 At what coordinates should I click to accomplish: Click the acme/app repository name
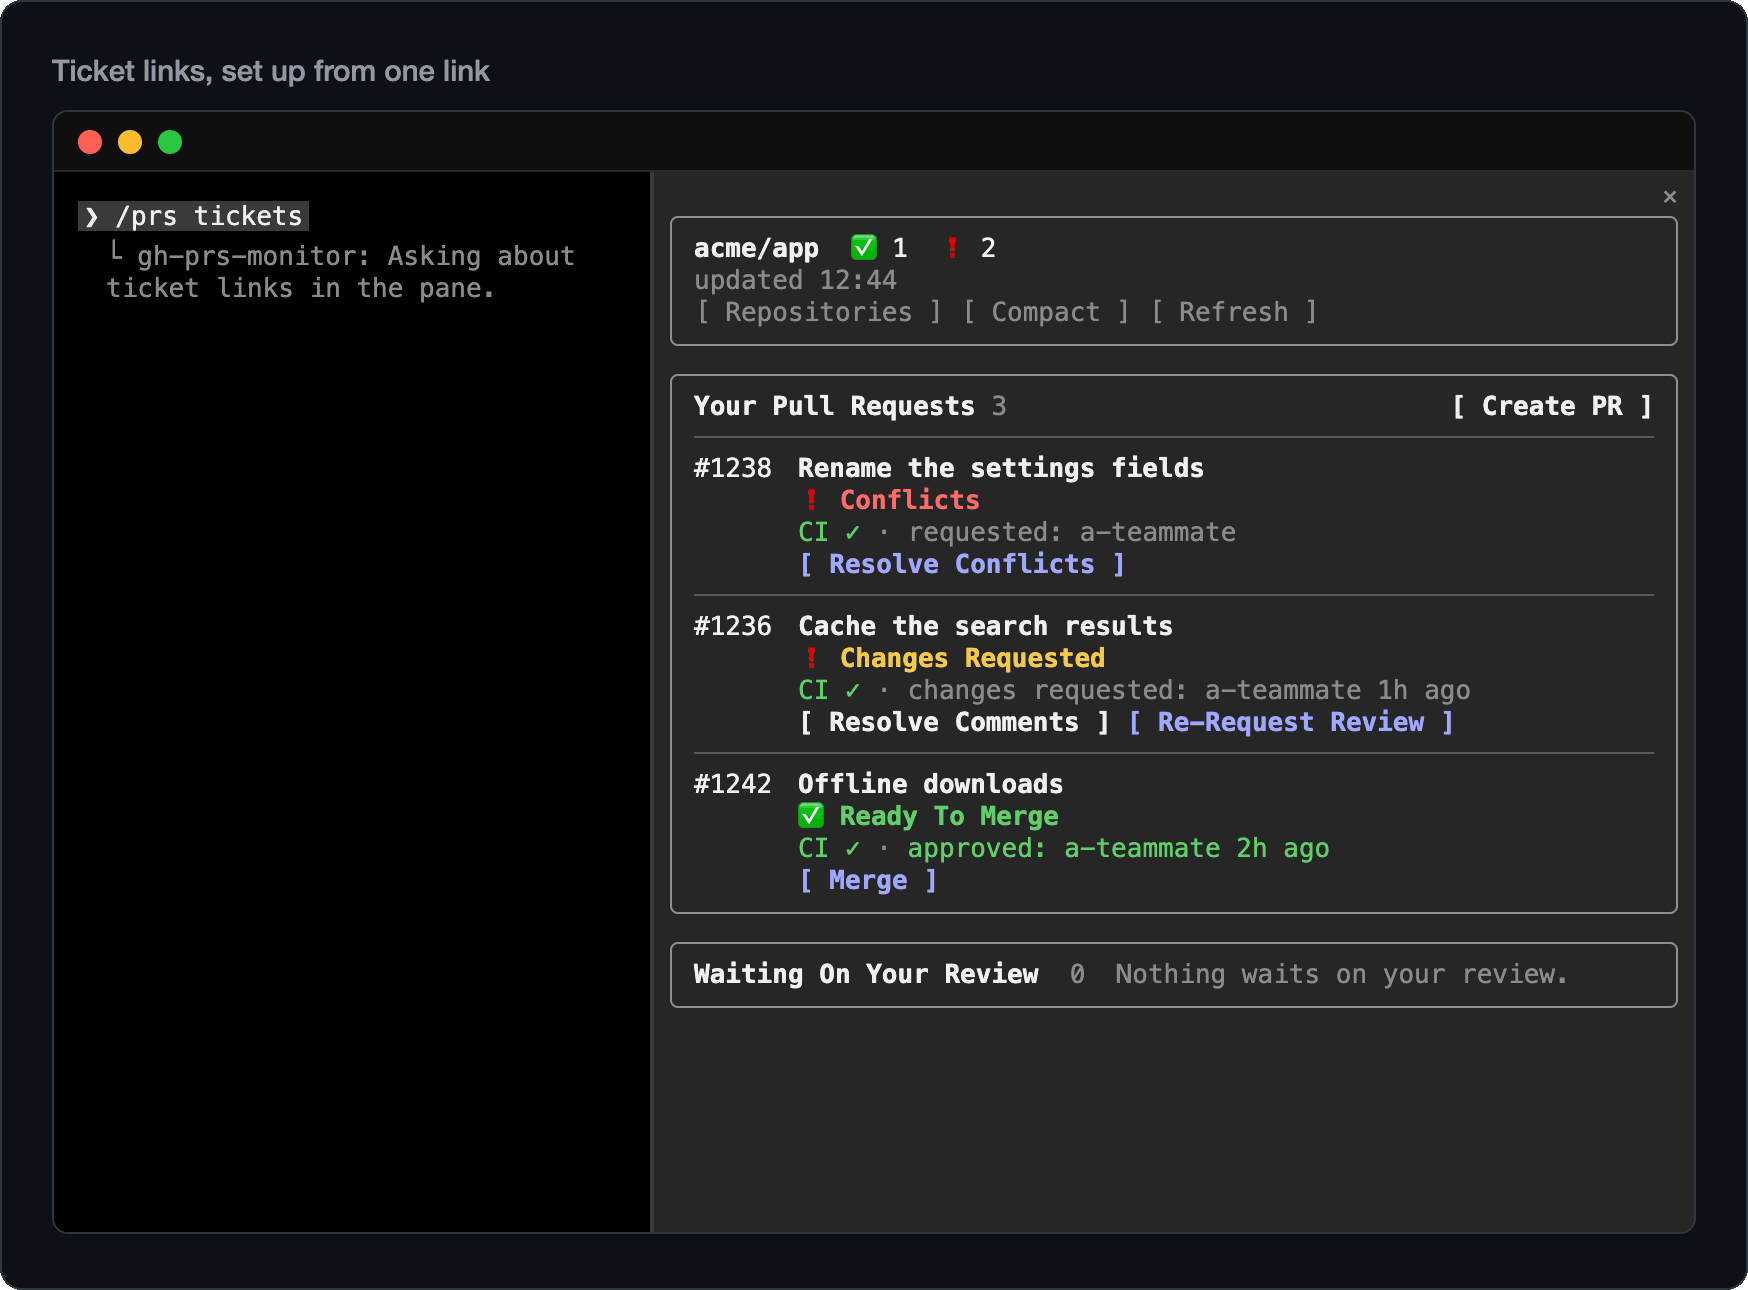756,248
